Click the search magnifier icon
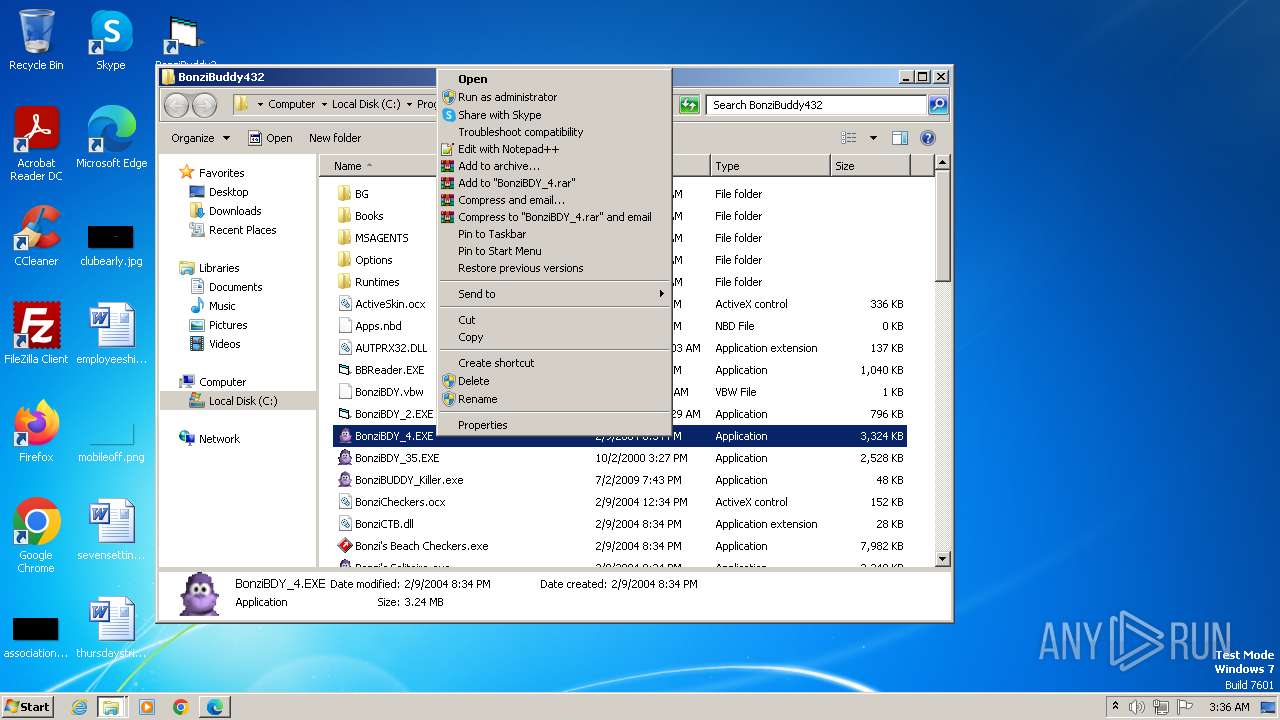This screenshot has width=1280, height=720. (937, 104)
